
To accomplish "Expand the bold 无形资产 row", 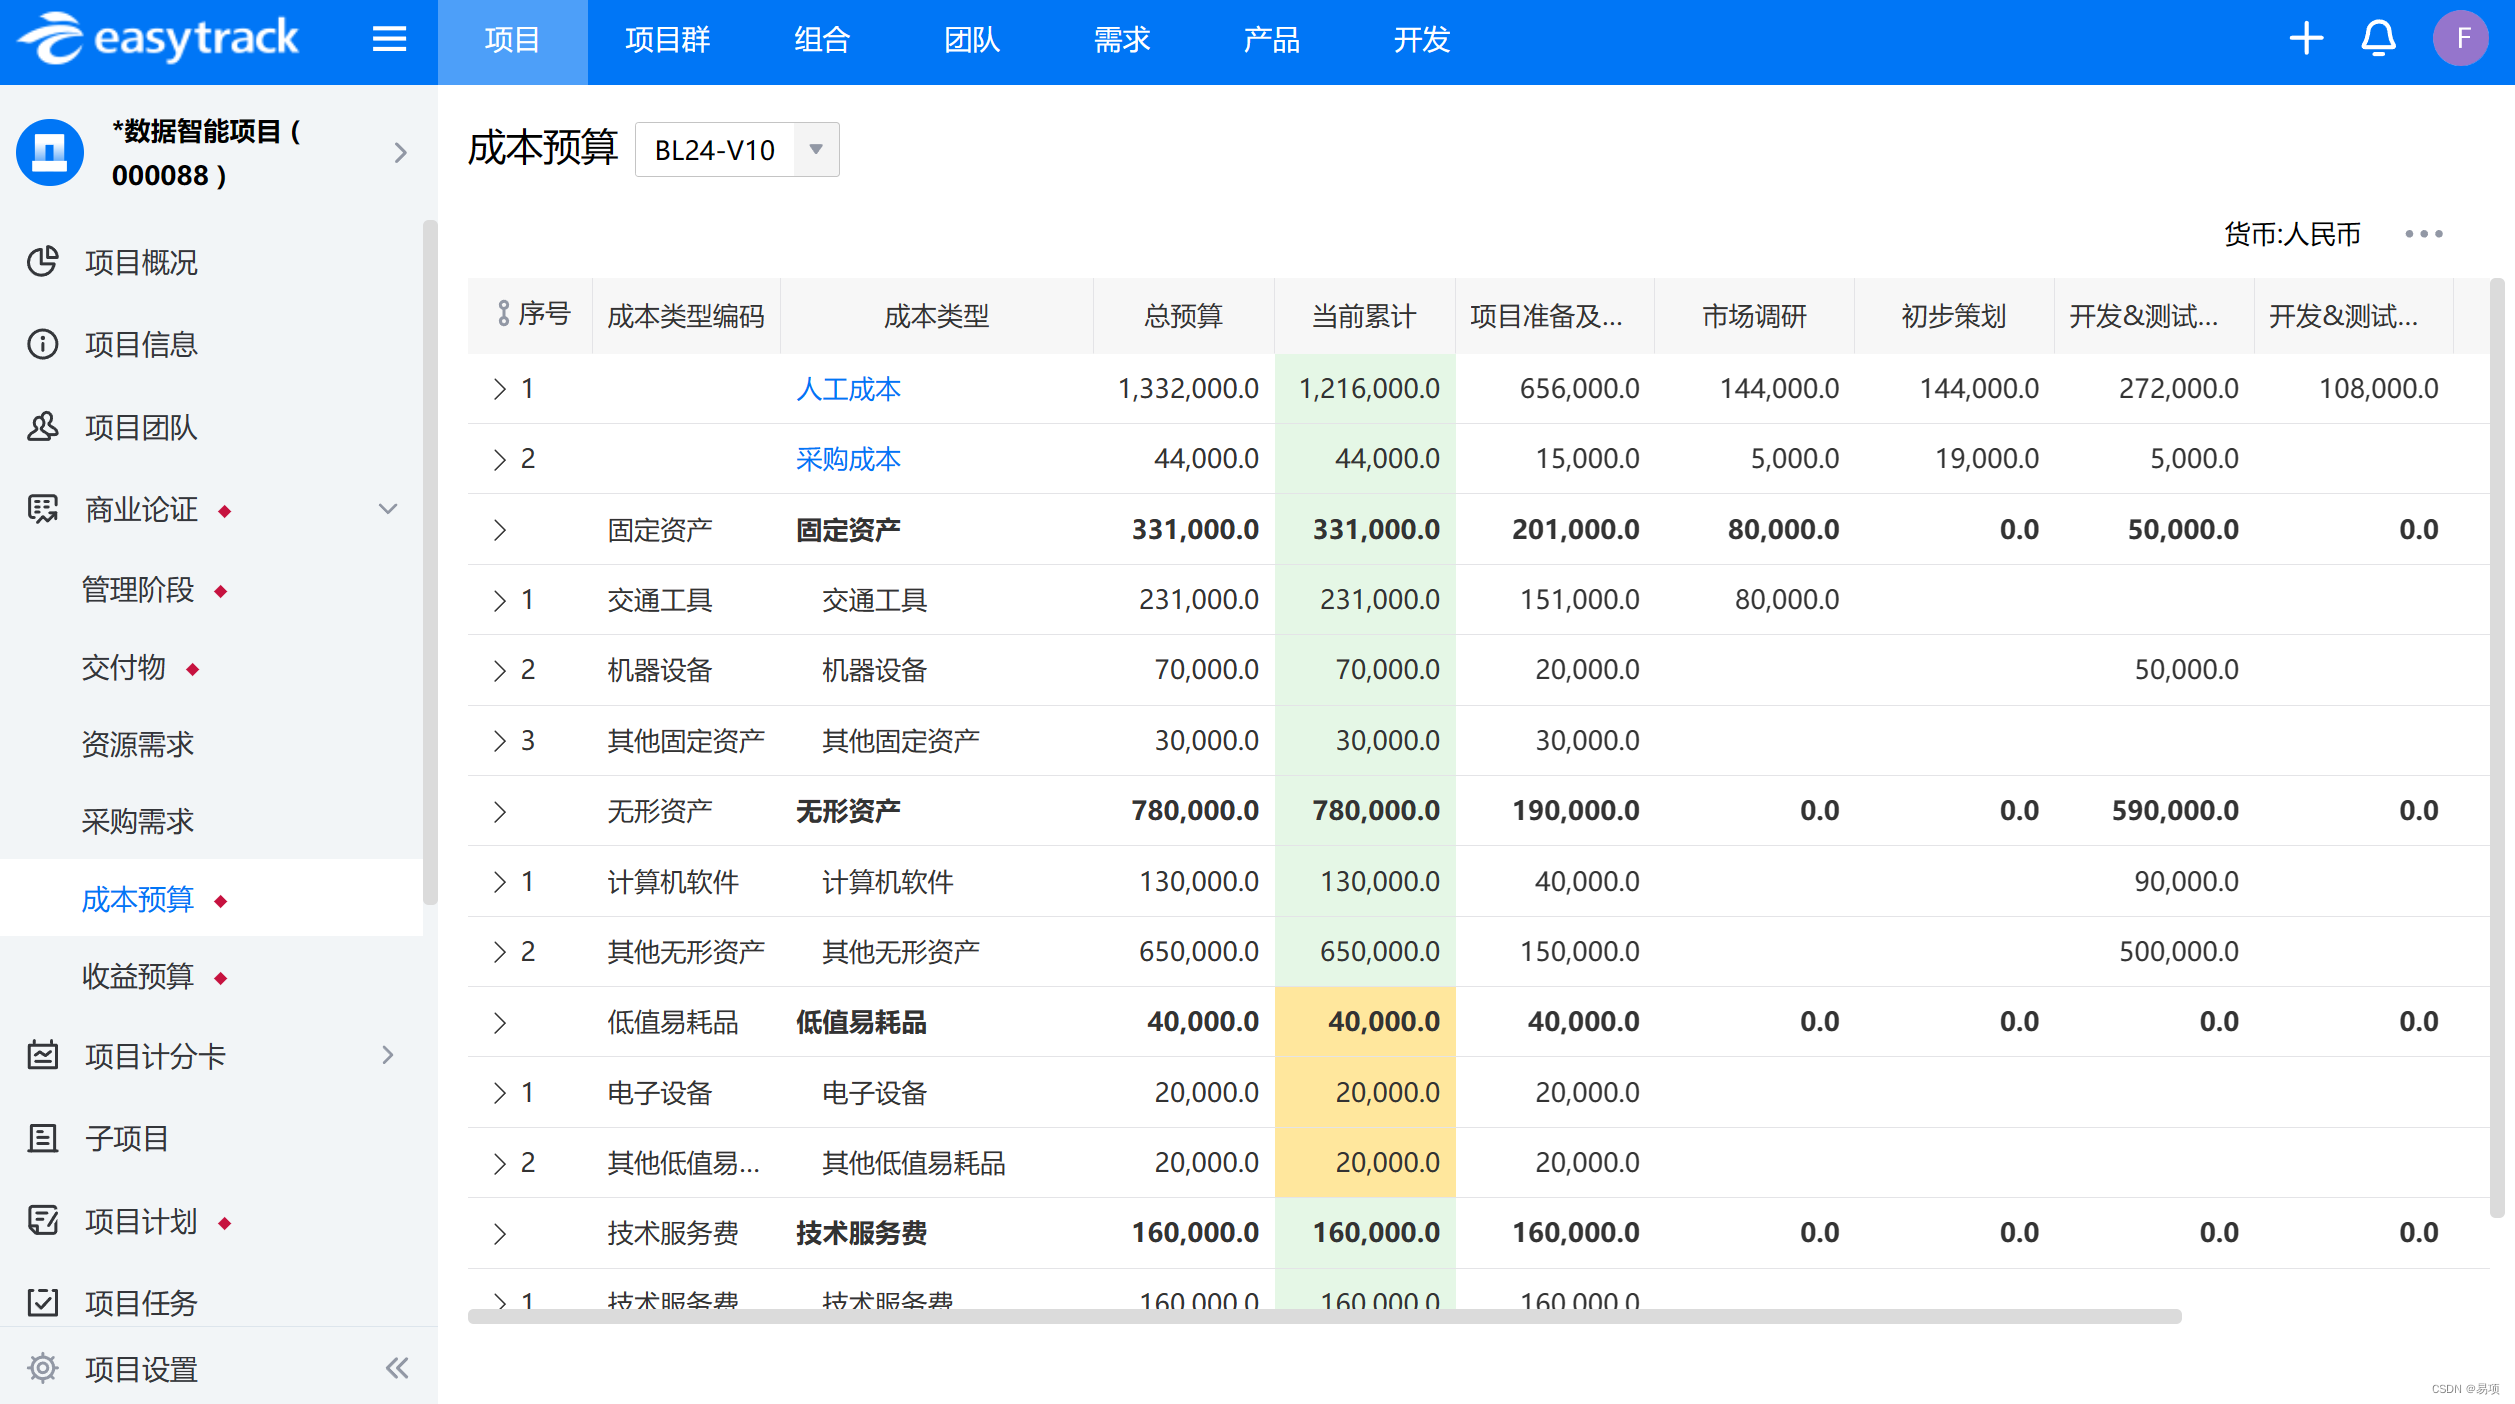I will (x=500, y=811).
